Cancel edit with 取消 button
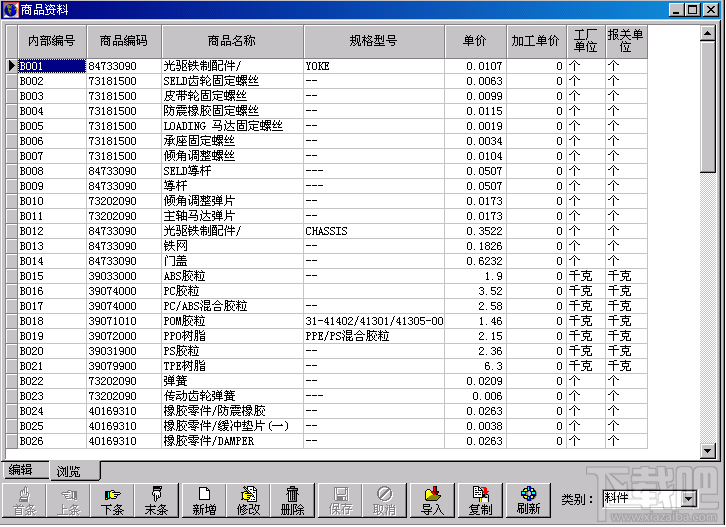The width and height of the screenshot is (726, 527). click(x=384, y=501)
